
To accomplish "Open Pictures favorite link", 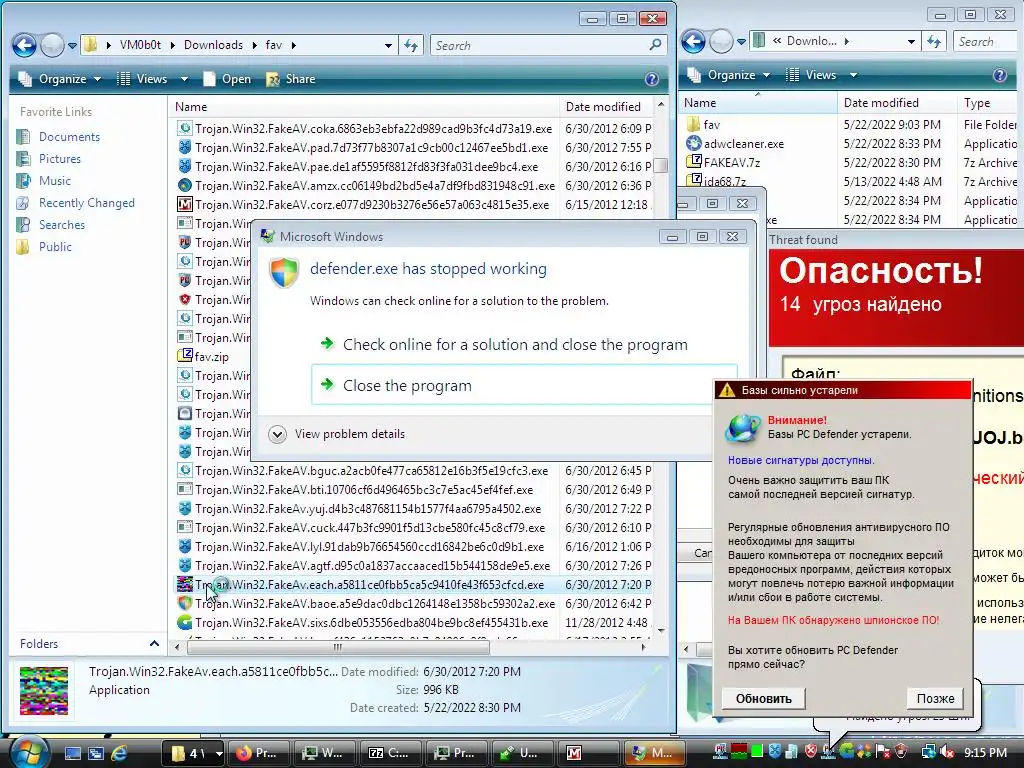I will coord(60,159).
